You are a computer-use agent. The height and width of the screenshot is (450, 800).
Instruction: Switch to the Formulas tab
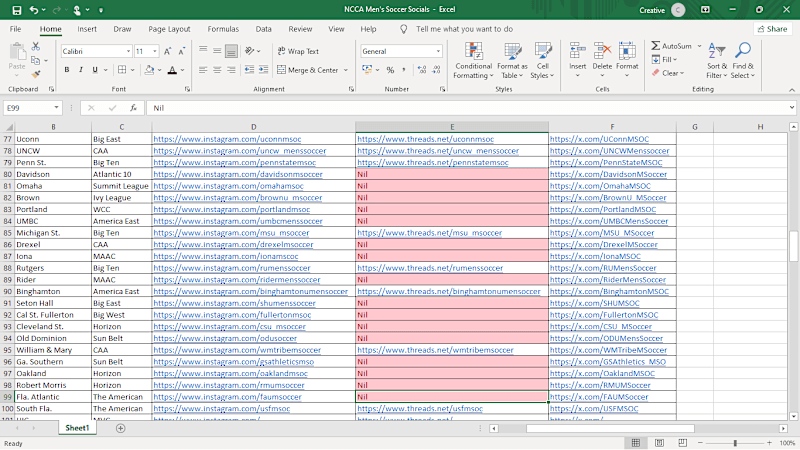pos(223,29)
